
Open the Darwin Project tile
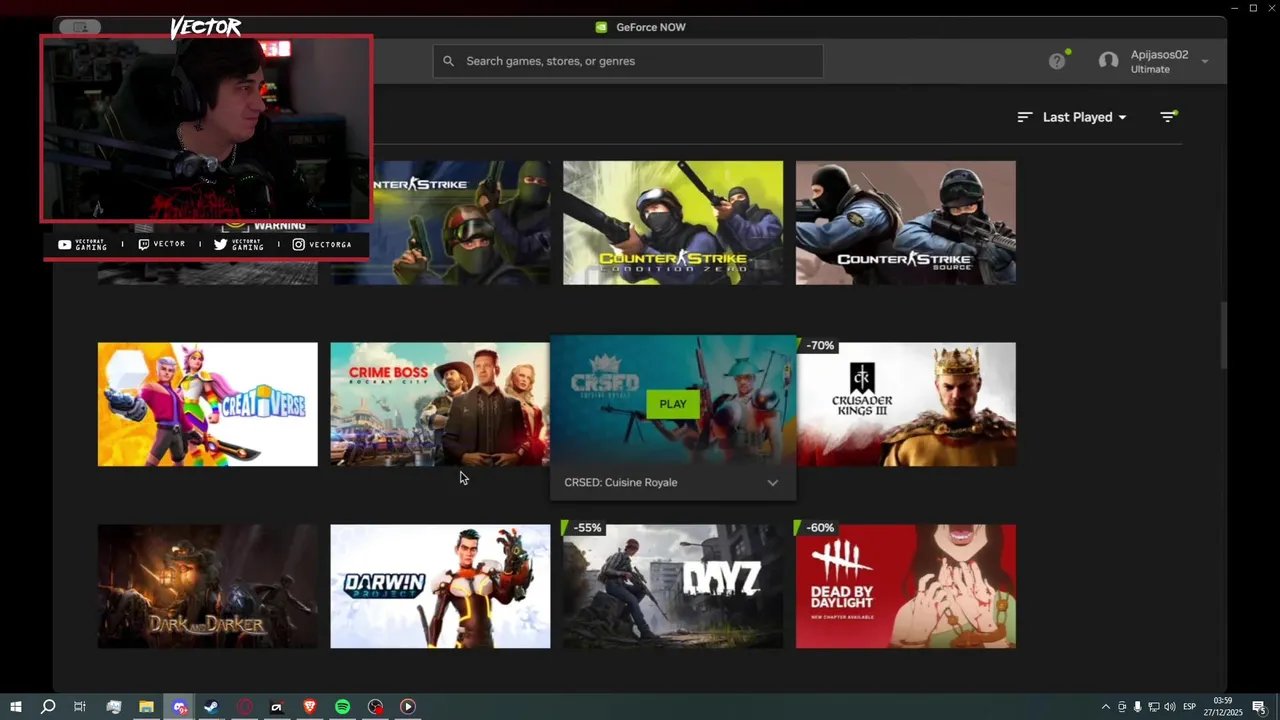tap(440, 587)
